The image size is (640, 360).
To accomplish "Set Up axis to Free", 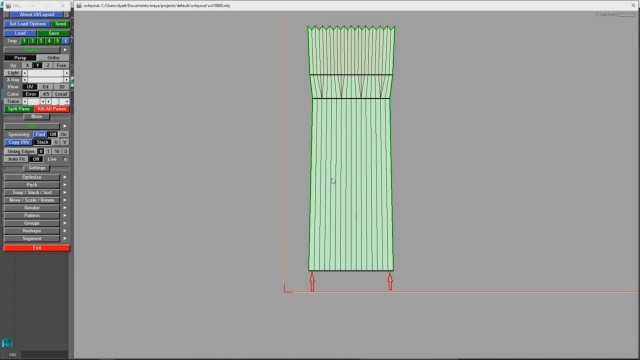I will pyautogui.click(x=61, y=65).
